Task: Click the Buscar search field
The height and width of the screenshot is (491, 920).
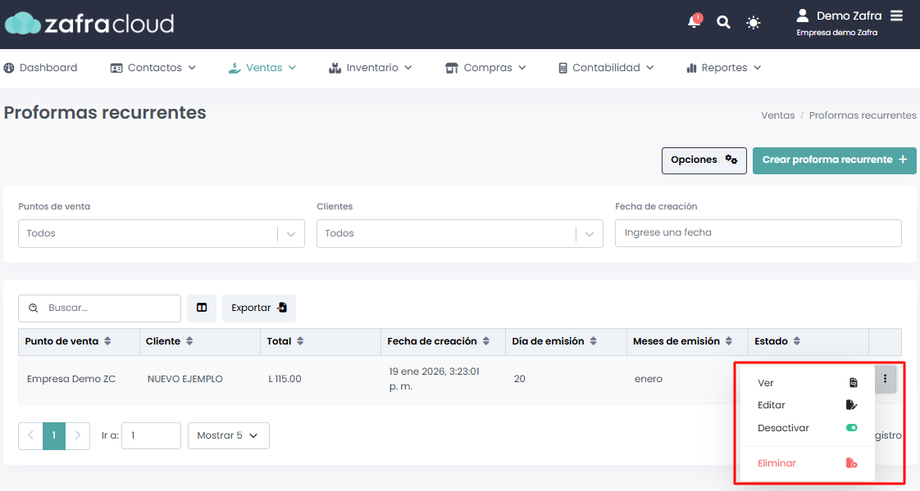Action: [100, 308]
